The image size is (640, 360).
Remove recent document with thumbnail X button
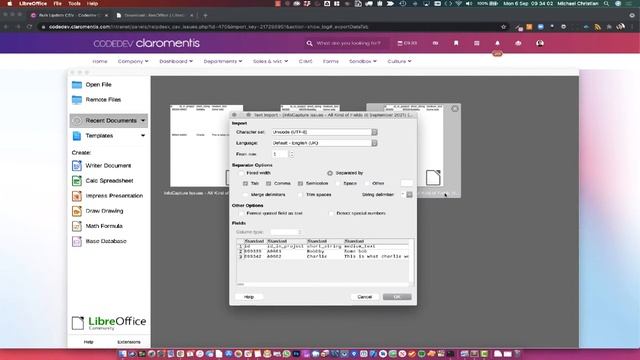coord(455,109)
